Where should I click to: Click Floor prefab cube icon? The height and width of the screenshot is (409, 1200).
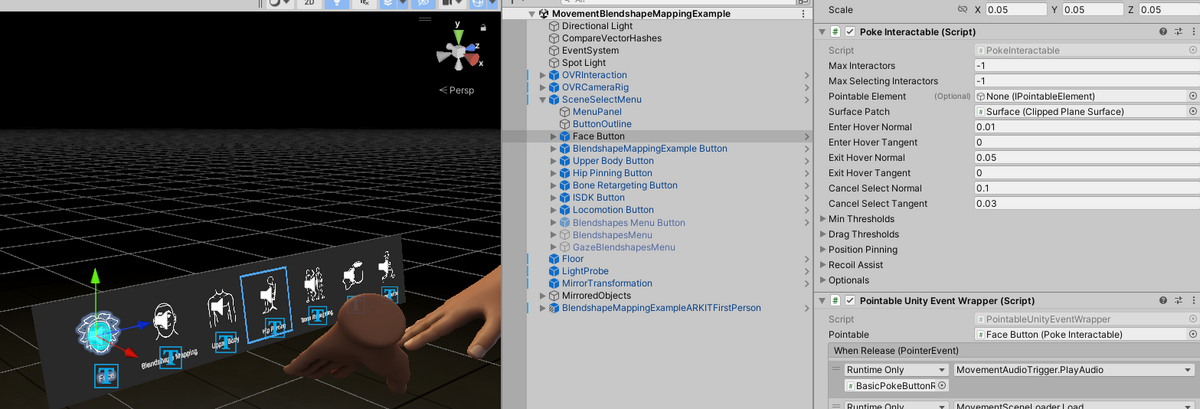[554, 259]
